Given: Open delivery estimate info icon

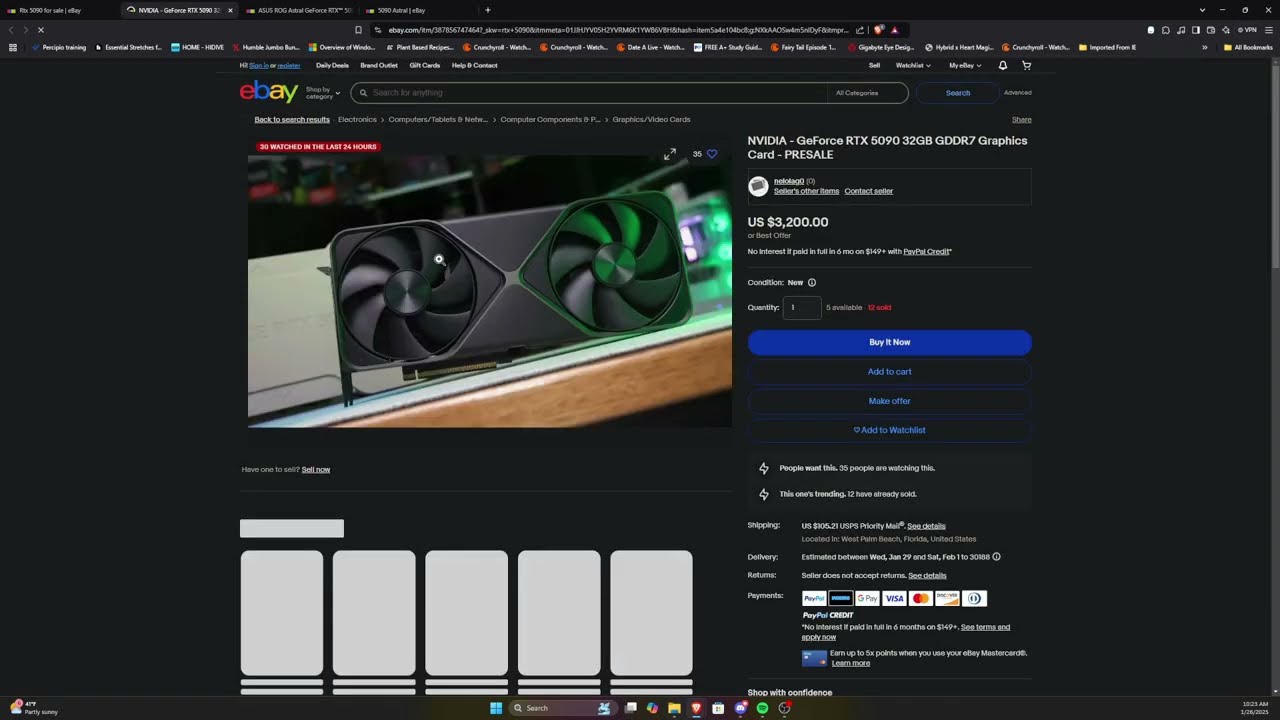Looking at the screenshot, I should 996,557.
